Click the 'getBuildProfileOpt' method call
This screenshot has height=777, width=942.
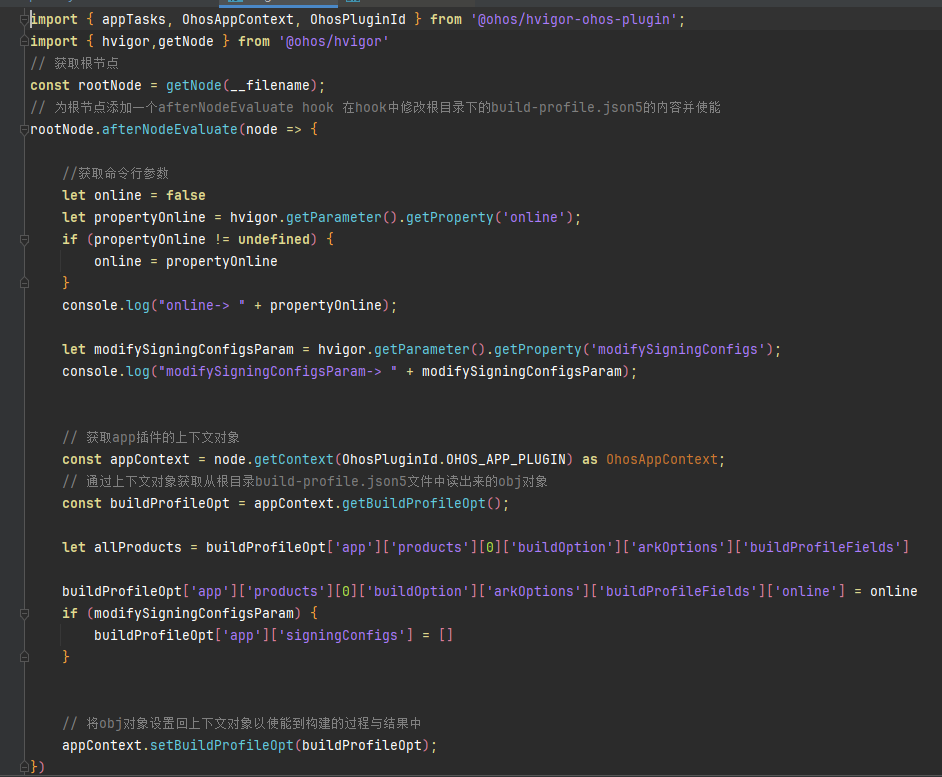(414, 503)
